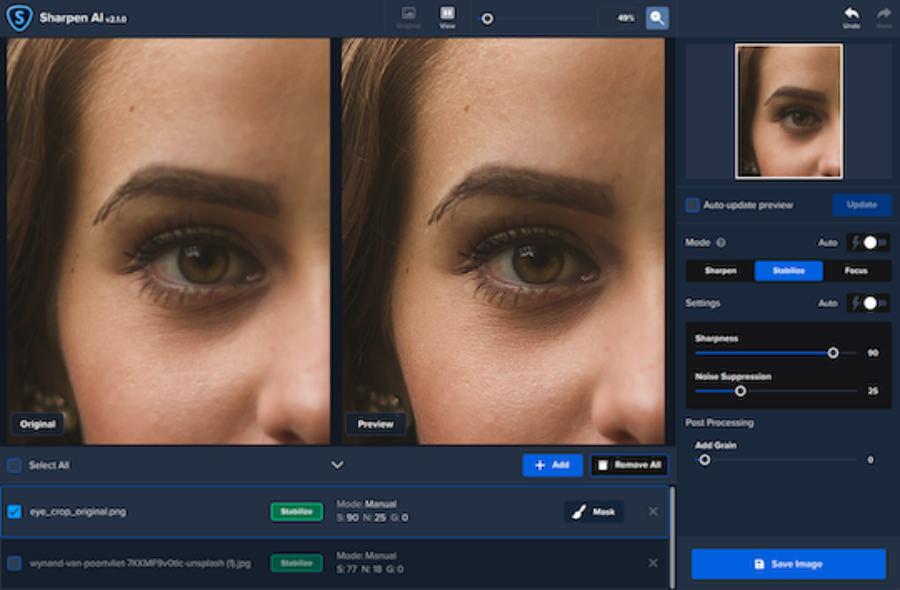
Task: Choose the Focus mode tab
Action: point(856,271)
